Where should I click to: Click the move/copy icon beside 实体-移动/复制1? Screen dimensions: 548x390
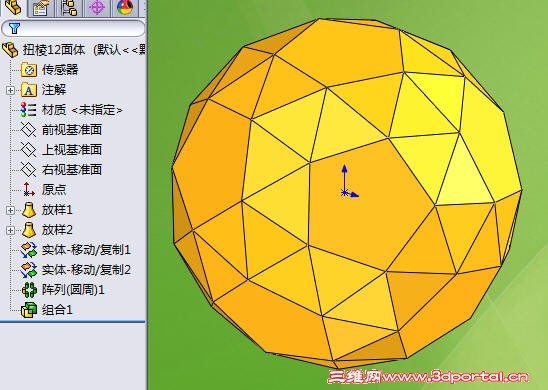[29, 250]
